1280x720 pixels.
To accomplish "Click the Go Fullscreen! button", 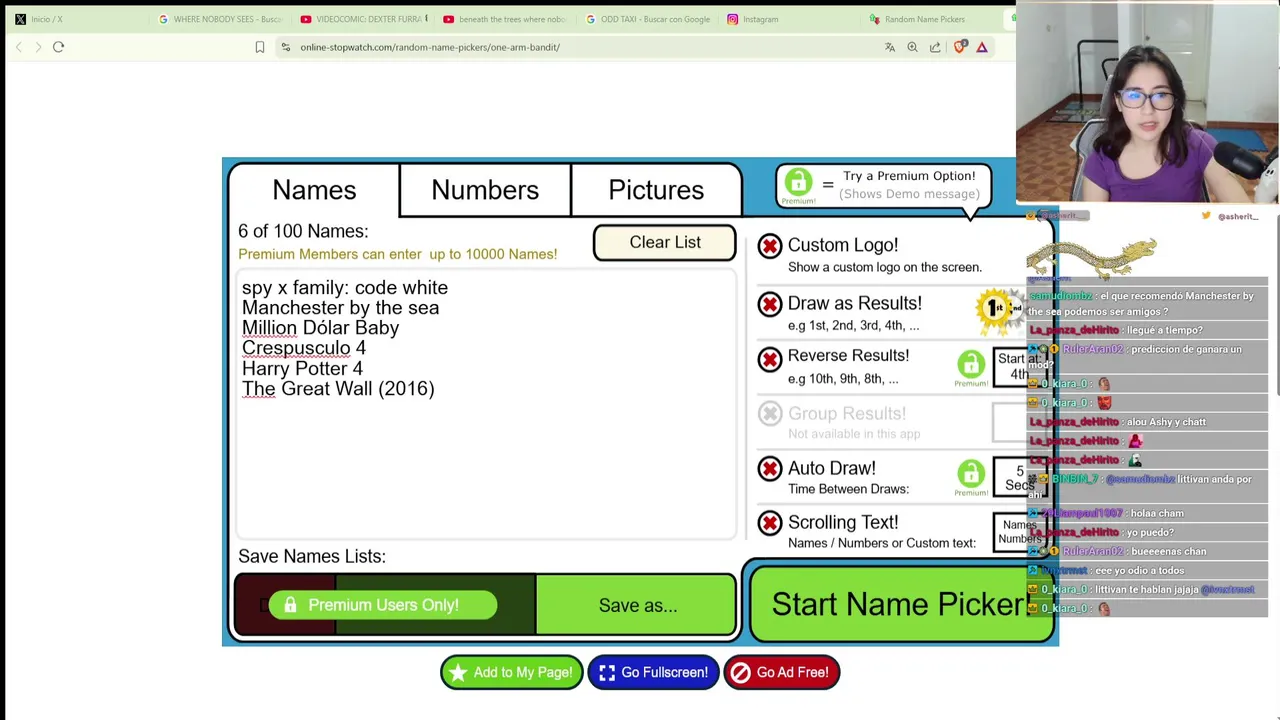I will click(x=653, y=672).
